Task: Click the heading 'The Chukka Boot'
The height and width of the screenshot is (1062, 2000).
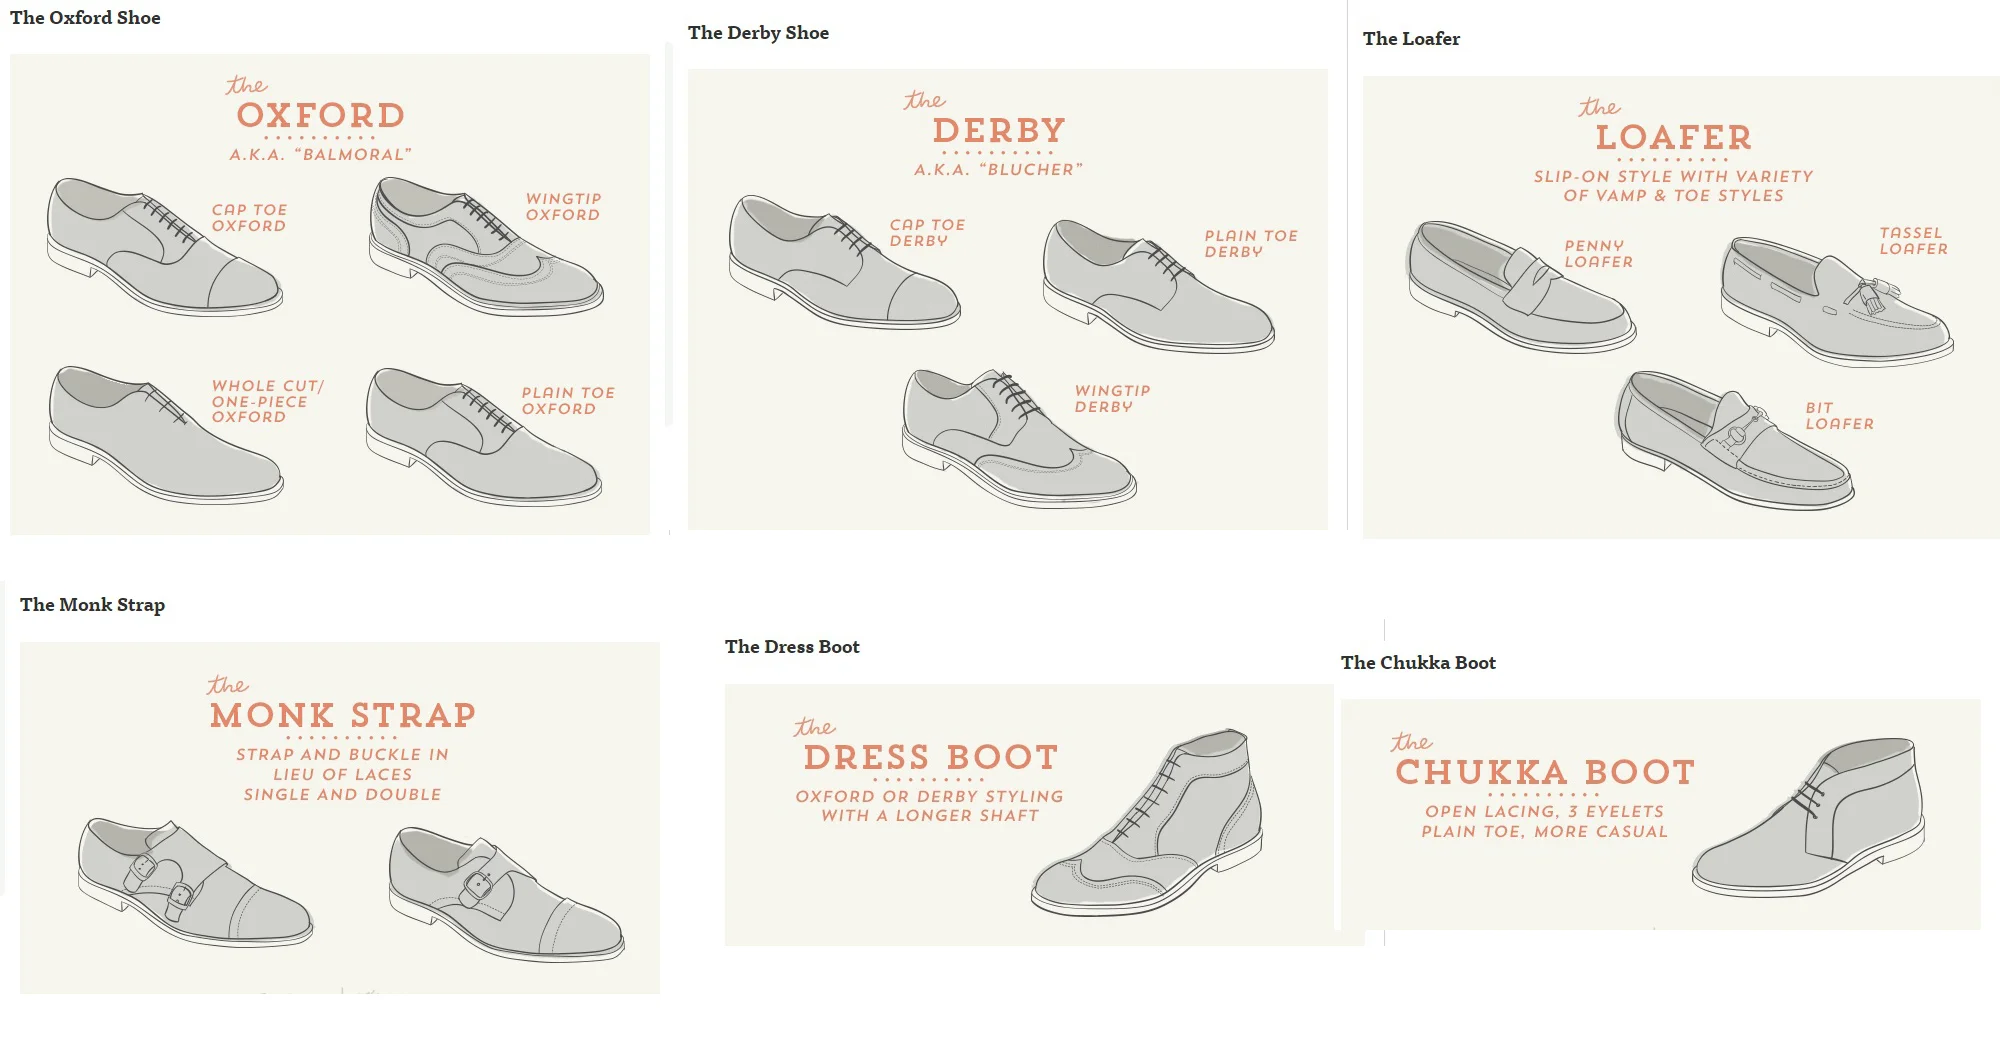Action: click(x=1418, y=663)
